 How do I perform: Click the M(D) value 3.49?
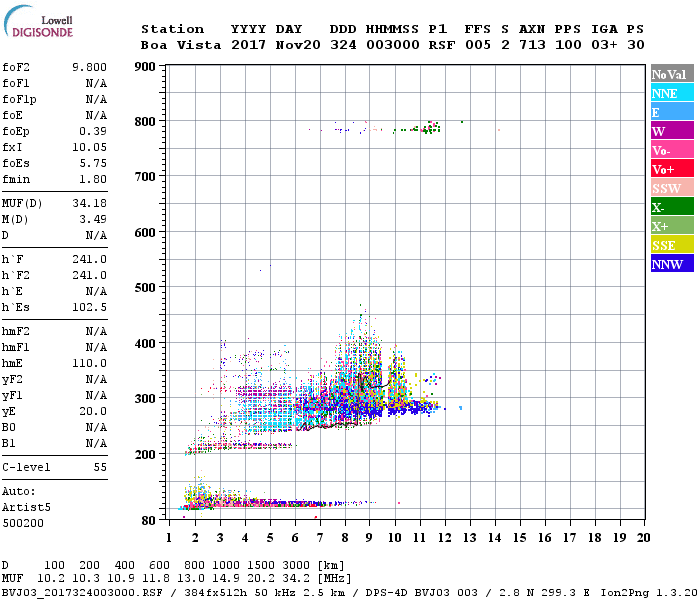pos(93,220)
